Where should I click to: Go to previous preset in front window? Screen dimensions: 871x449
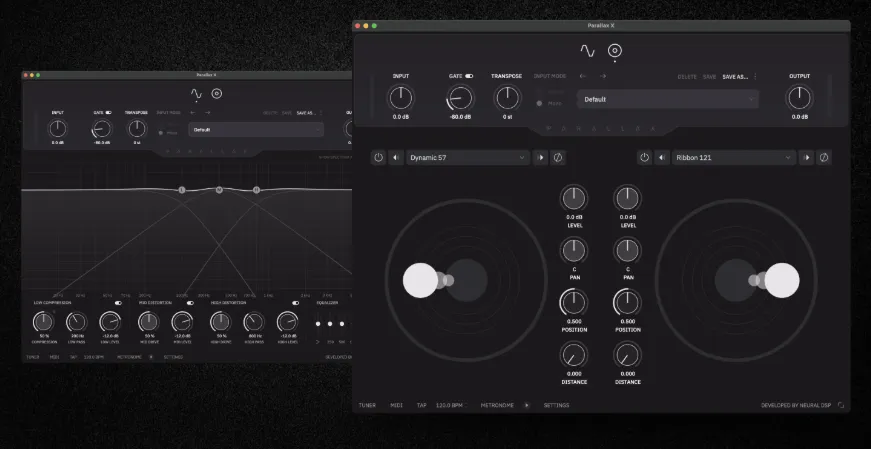point(583,76)
